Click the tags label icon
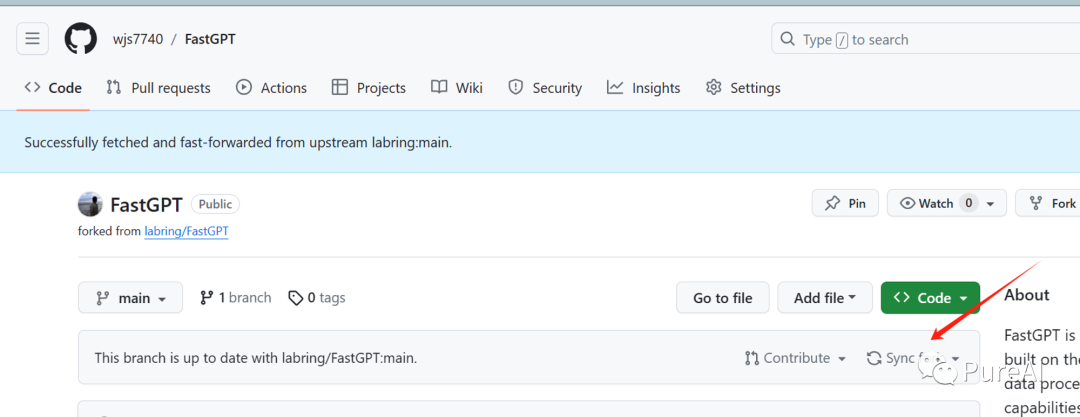The image size is (1080, 417). [x=295, y=298]
